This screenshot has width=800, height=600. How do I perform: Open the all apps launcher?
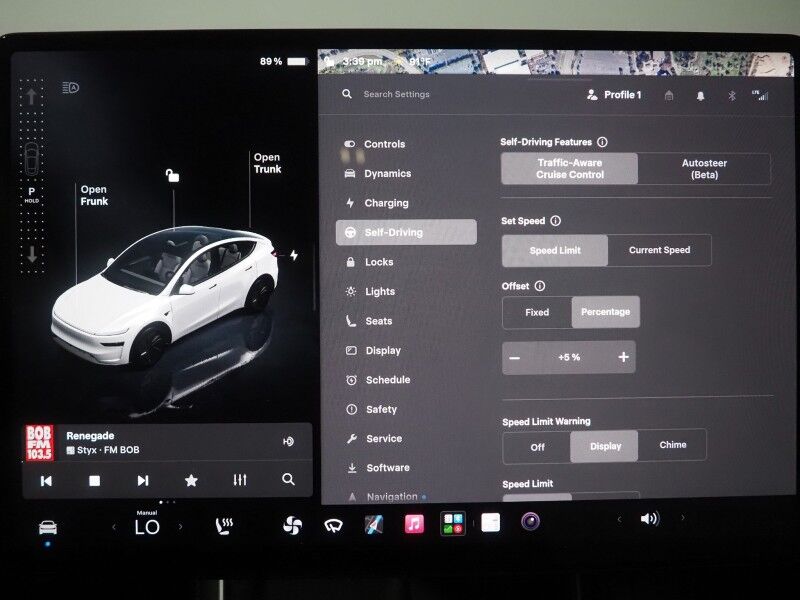[x=453, y=523]
